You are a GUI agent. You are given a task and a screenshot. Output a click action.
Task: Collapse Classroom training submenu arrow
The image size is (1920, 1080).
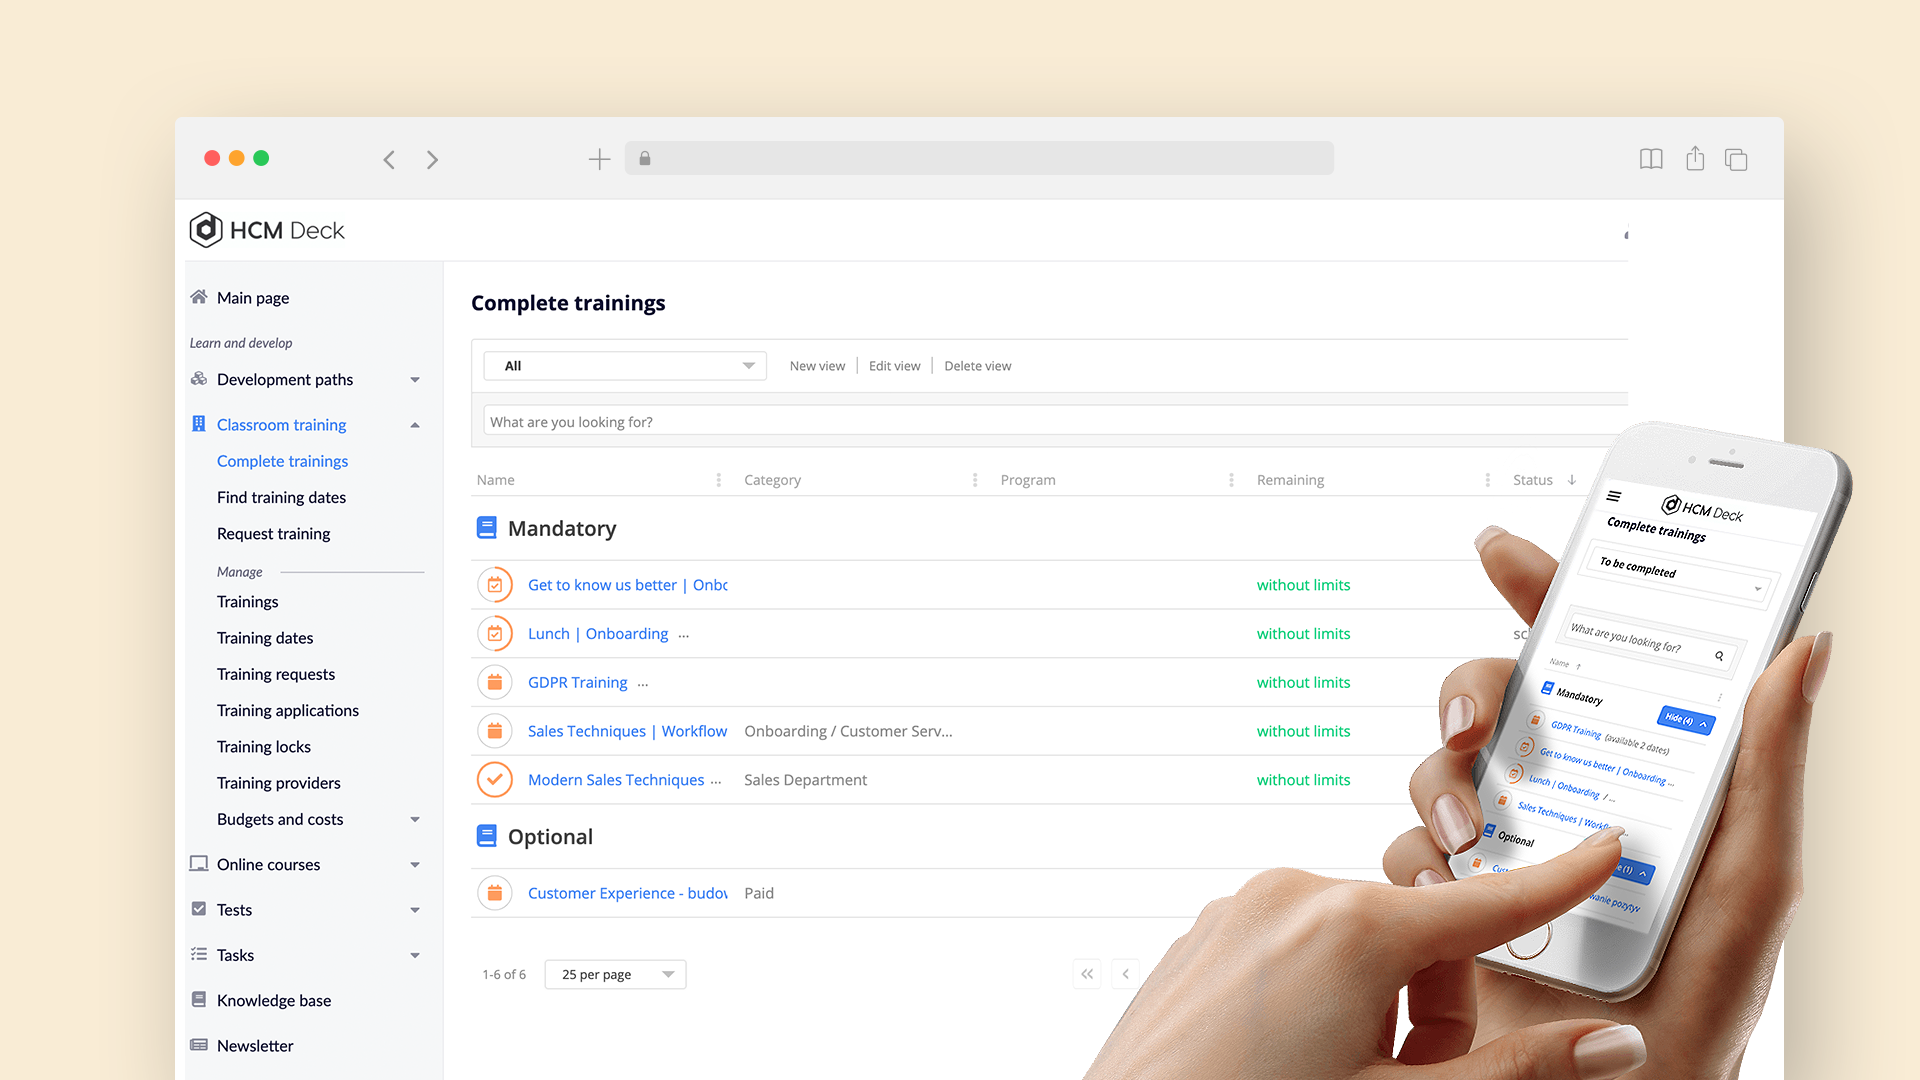click(415, 425)
